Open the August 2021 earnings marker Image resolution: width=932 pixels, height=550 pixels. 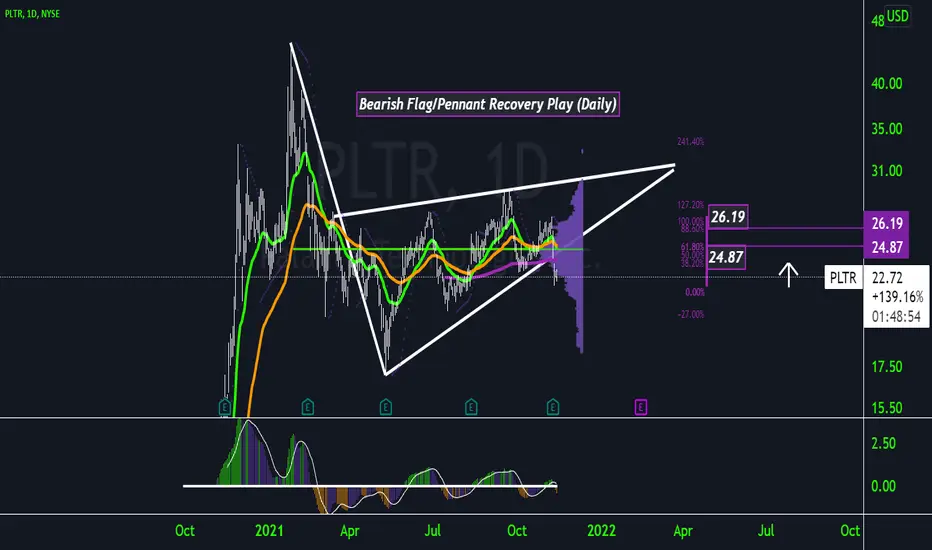pyautogui.click(x=471, y=407)
